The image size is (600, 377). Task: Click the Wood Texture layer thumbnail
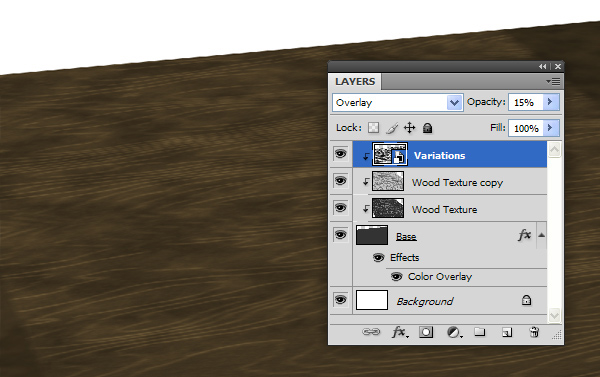pyautogui.click(x=388, y=208)
